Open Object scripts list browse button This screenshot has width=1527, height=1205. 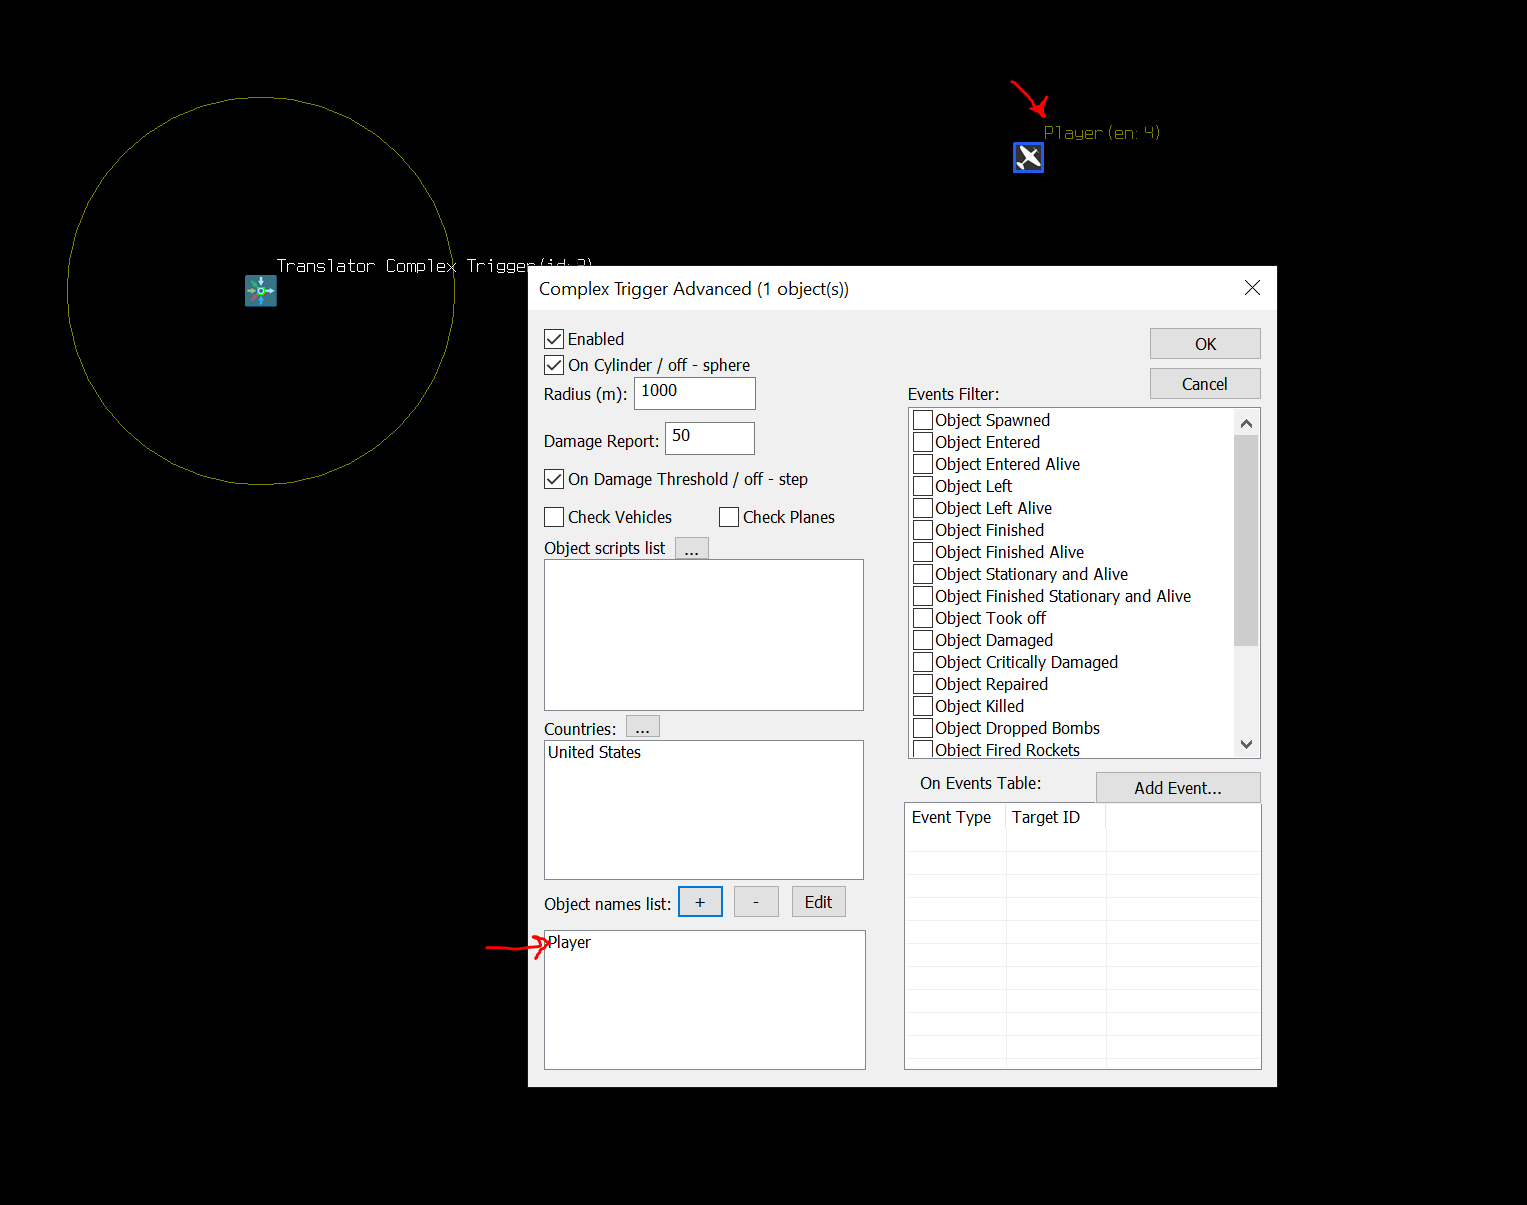pos(692,548)
